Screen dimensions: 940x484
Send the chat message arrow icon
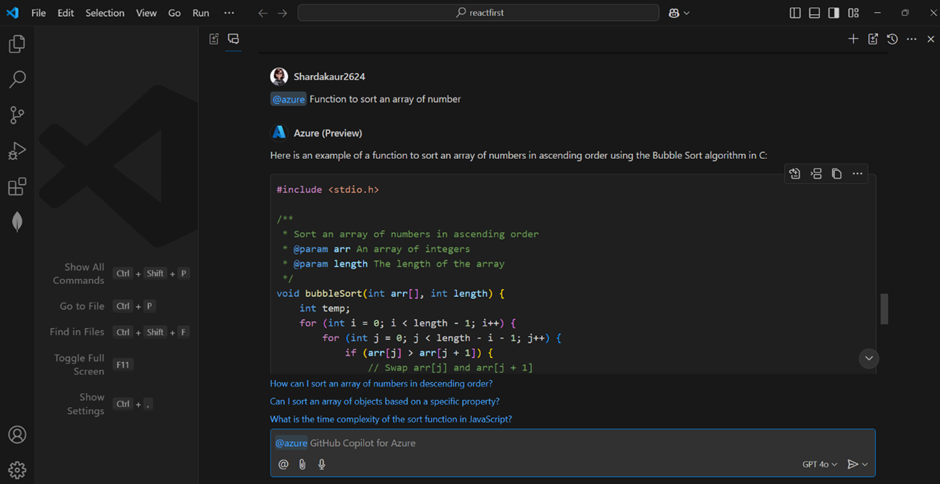click(x=852, y=464)
